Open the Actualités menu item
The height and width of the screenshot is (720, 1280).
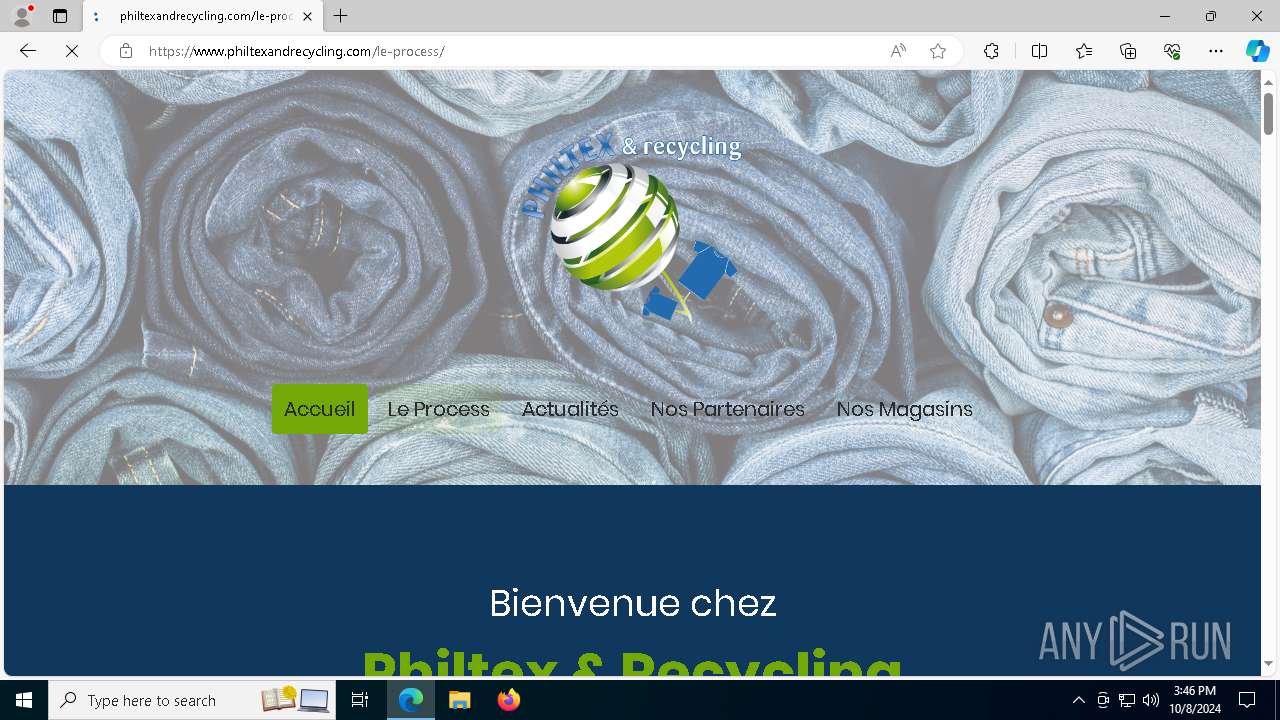tap(570, 409)
